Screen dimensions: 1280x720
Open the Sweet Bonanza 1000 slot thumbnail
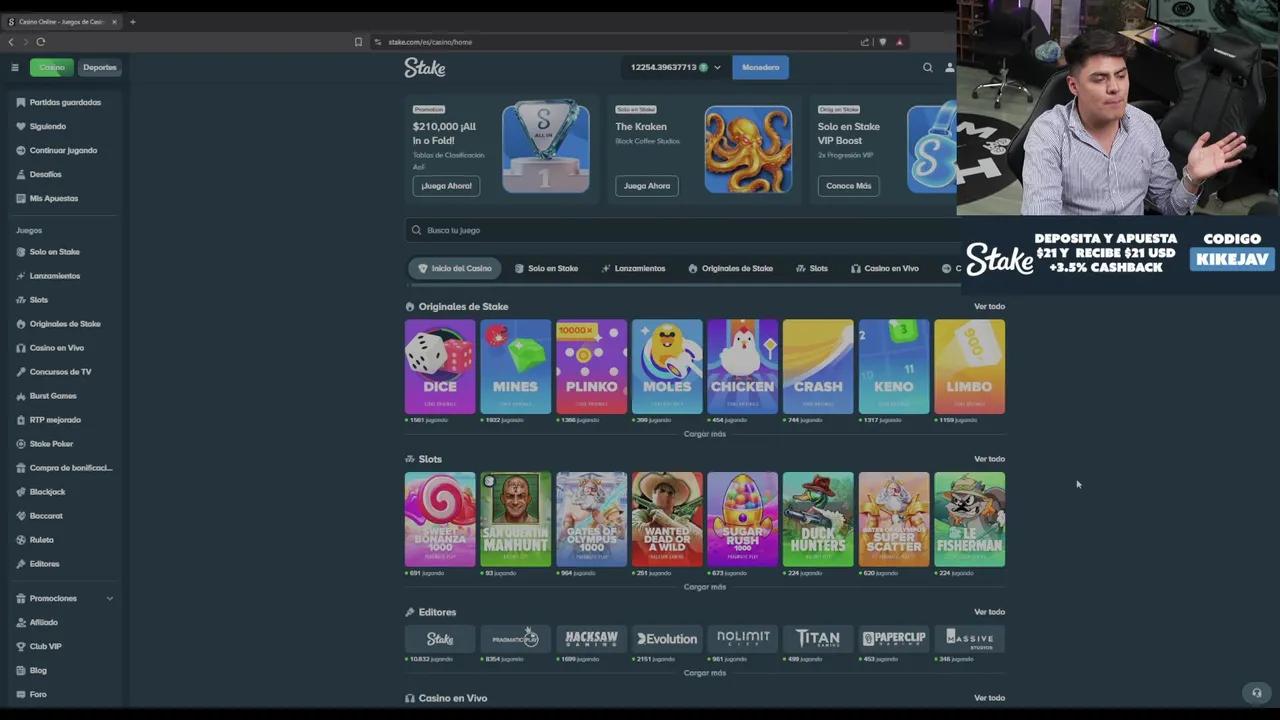pyautogui.click(x=440, y=520)
